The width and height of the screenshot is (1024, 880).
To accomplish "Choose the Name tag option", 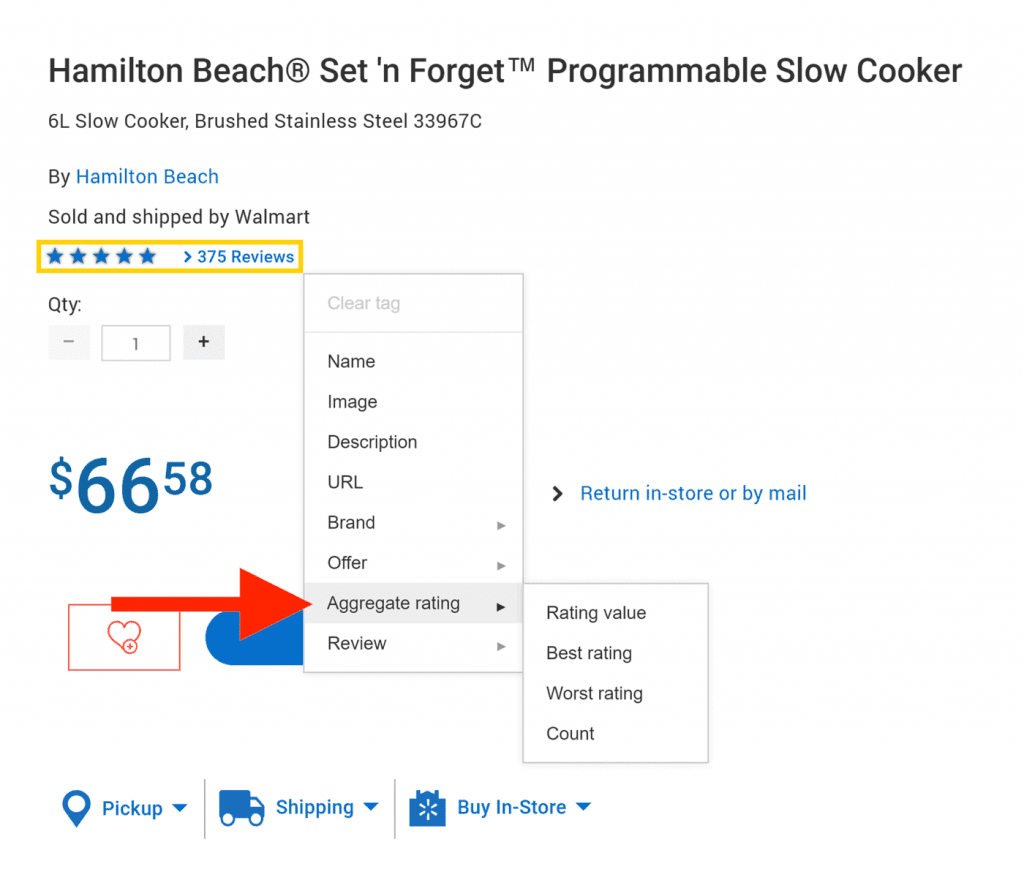I will (351, 362).
